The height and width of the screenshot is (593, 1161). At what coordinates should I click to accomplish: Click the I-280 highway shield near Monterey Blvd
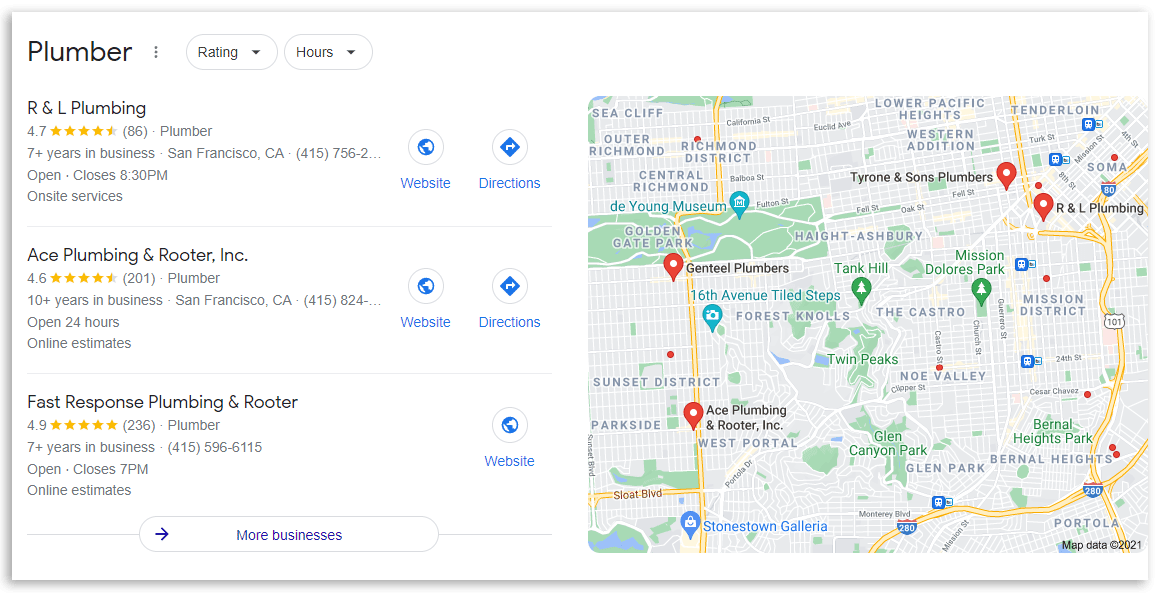pos(907,528)
